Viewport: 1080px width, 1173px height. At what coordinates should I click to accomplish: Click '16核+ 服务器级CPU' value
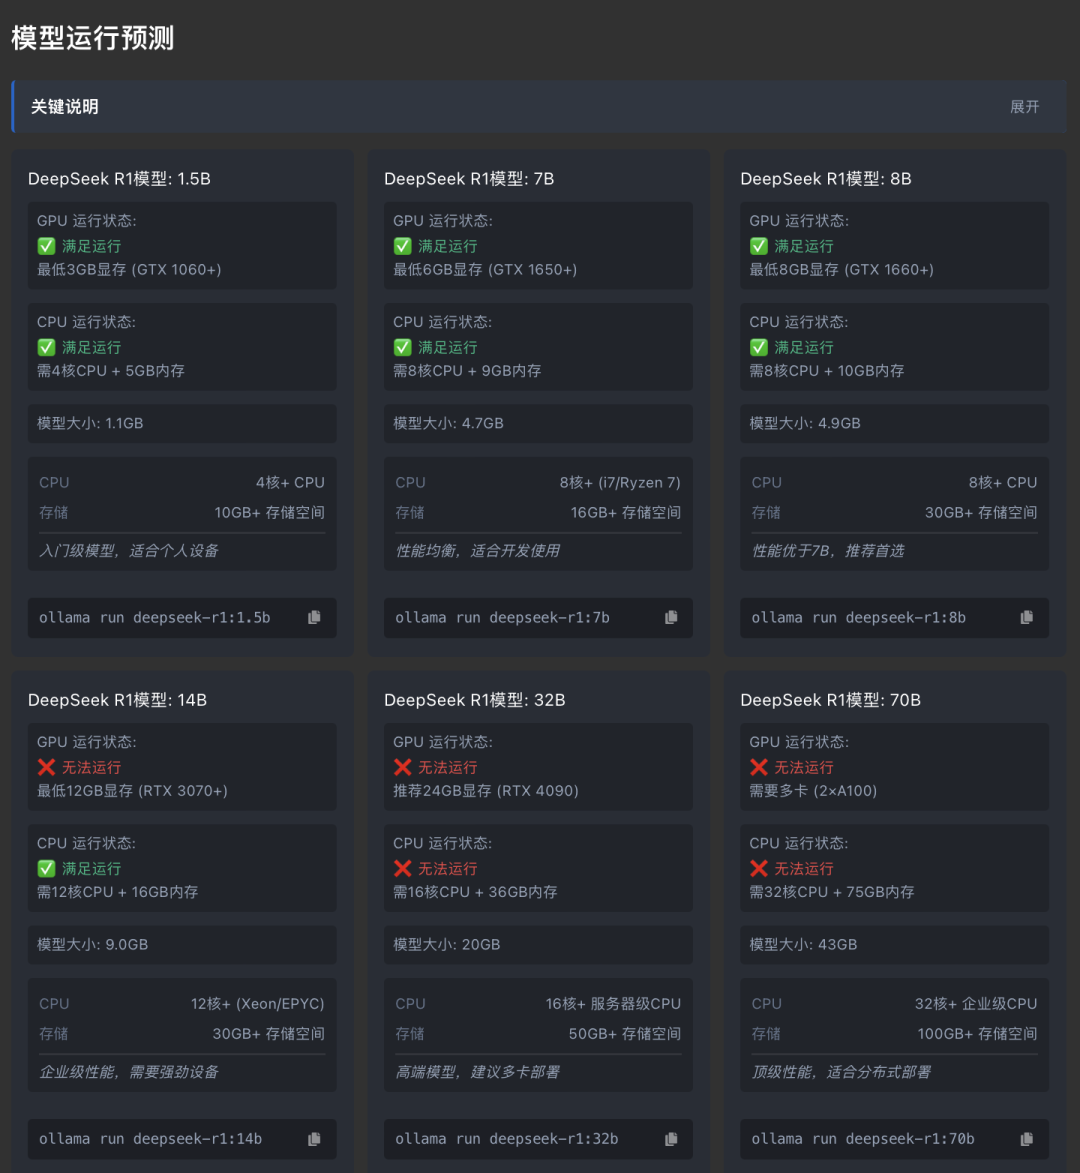(x=613, y=1004)
